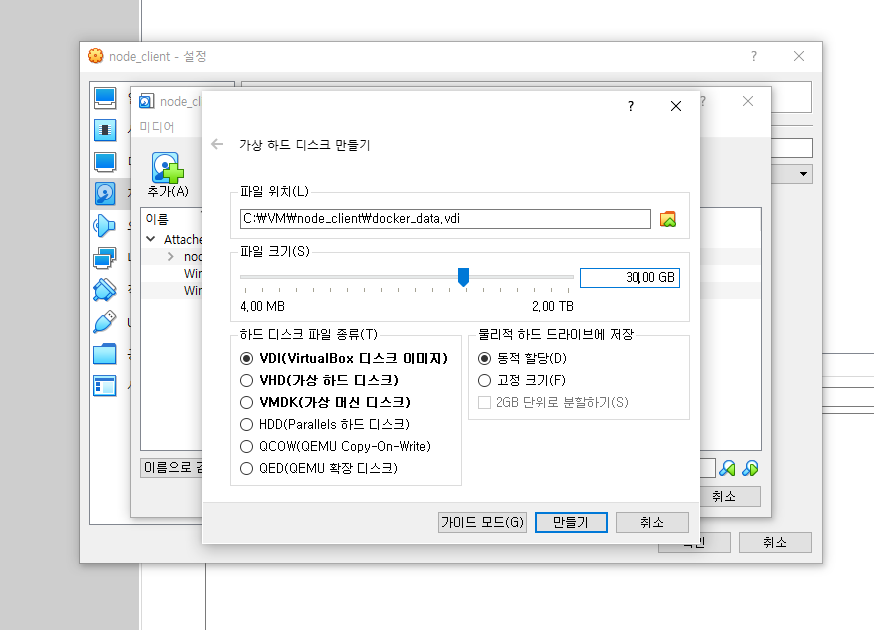Screen dimensions: 874x630
Task: Click the help question mark in wizard
Action: (x=630, y=106)
